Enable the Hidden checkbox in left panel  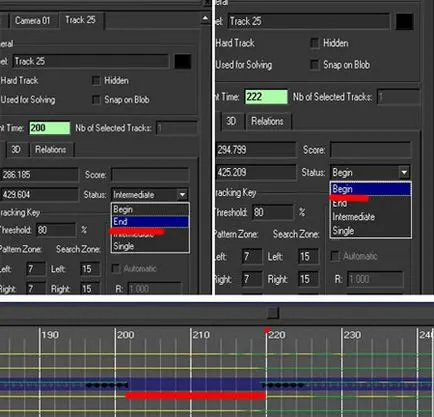click(x=96, y=81)
